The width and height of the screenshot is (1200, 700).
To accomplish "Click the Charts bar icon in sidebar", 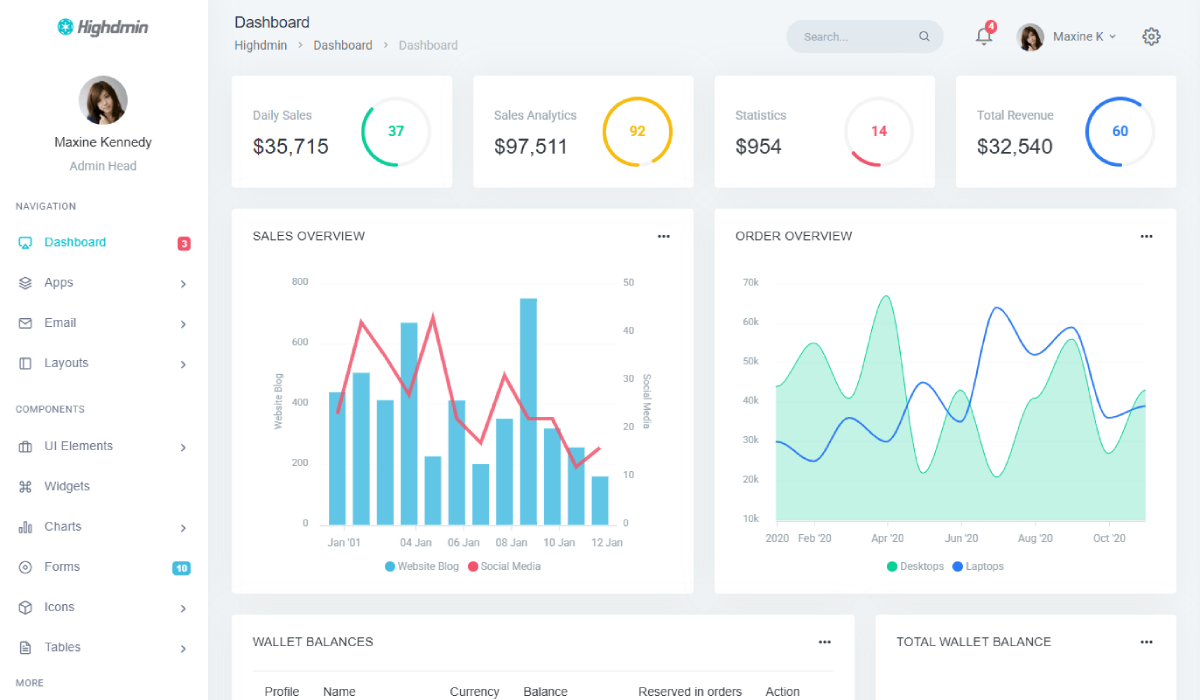I will point(26,527).
